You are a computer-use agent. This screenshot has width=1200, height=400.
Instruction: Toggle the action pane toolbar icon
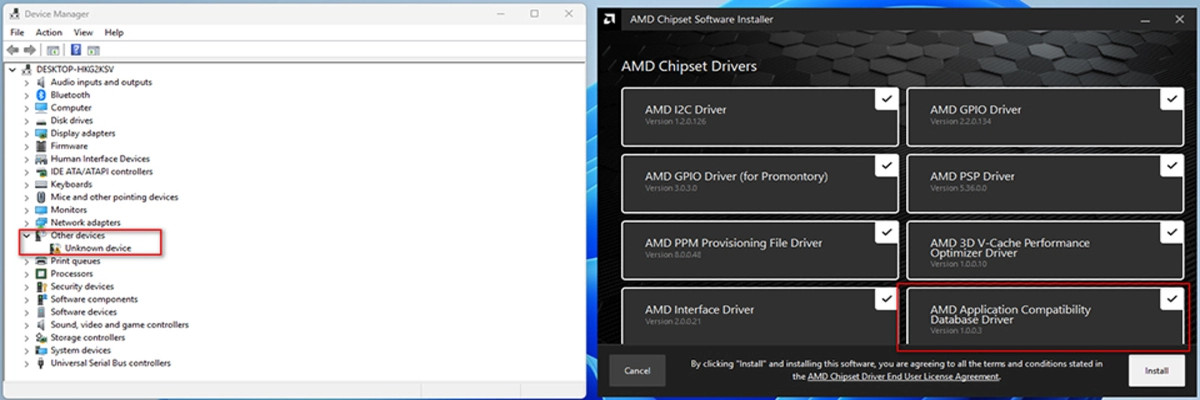(x=93, y=49)
